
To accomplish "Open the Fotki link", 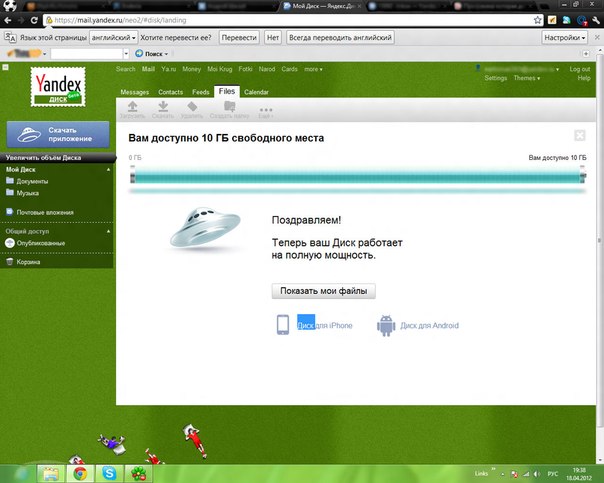I will (x=245, y=69).
